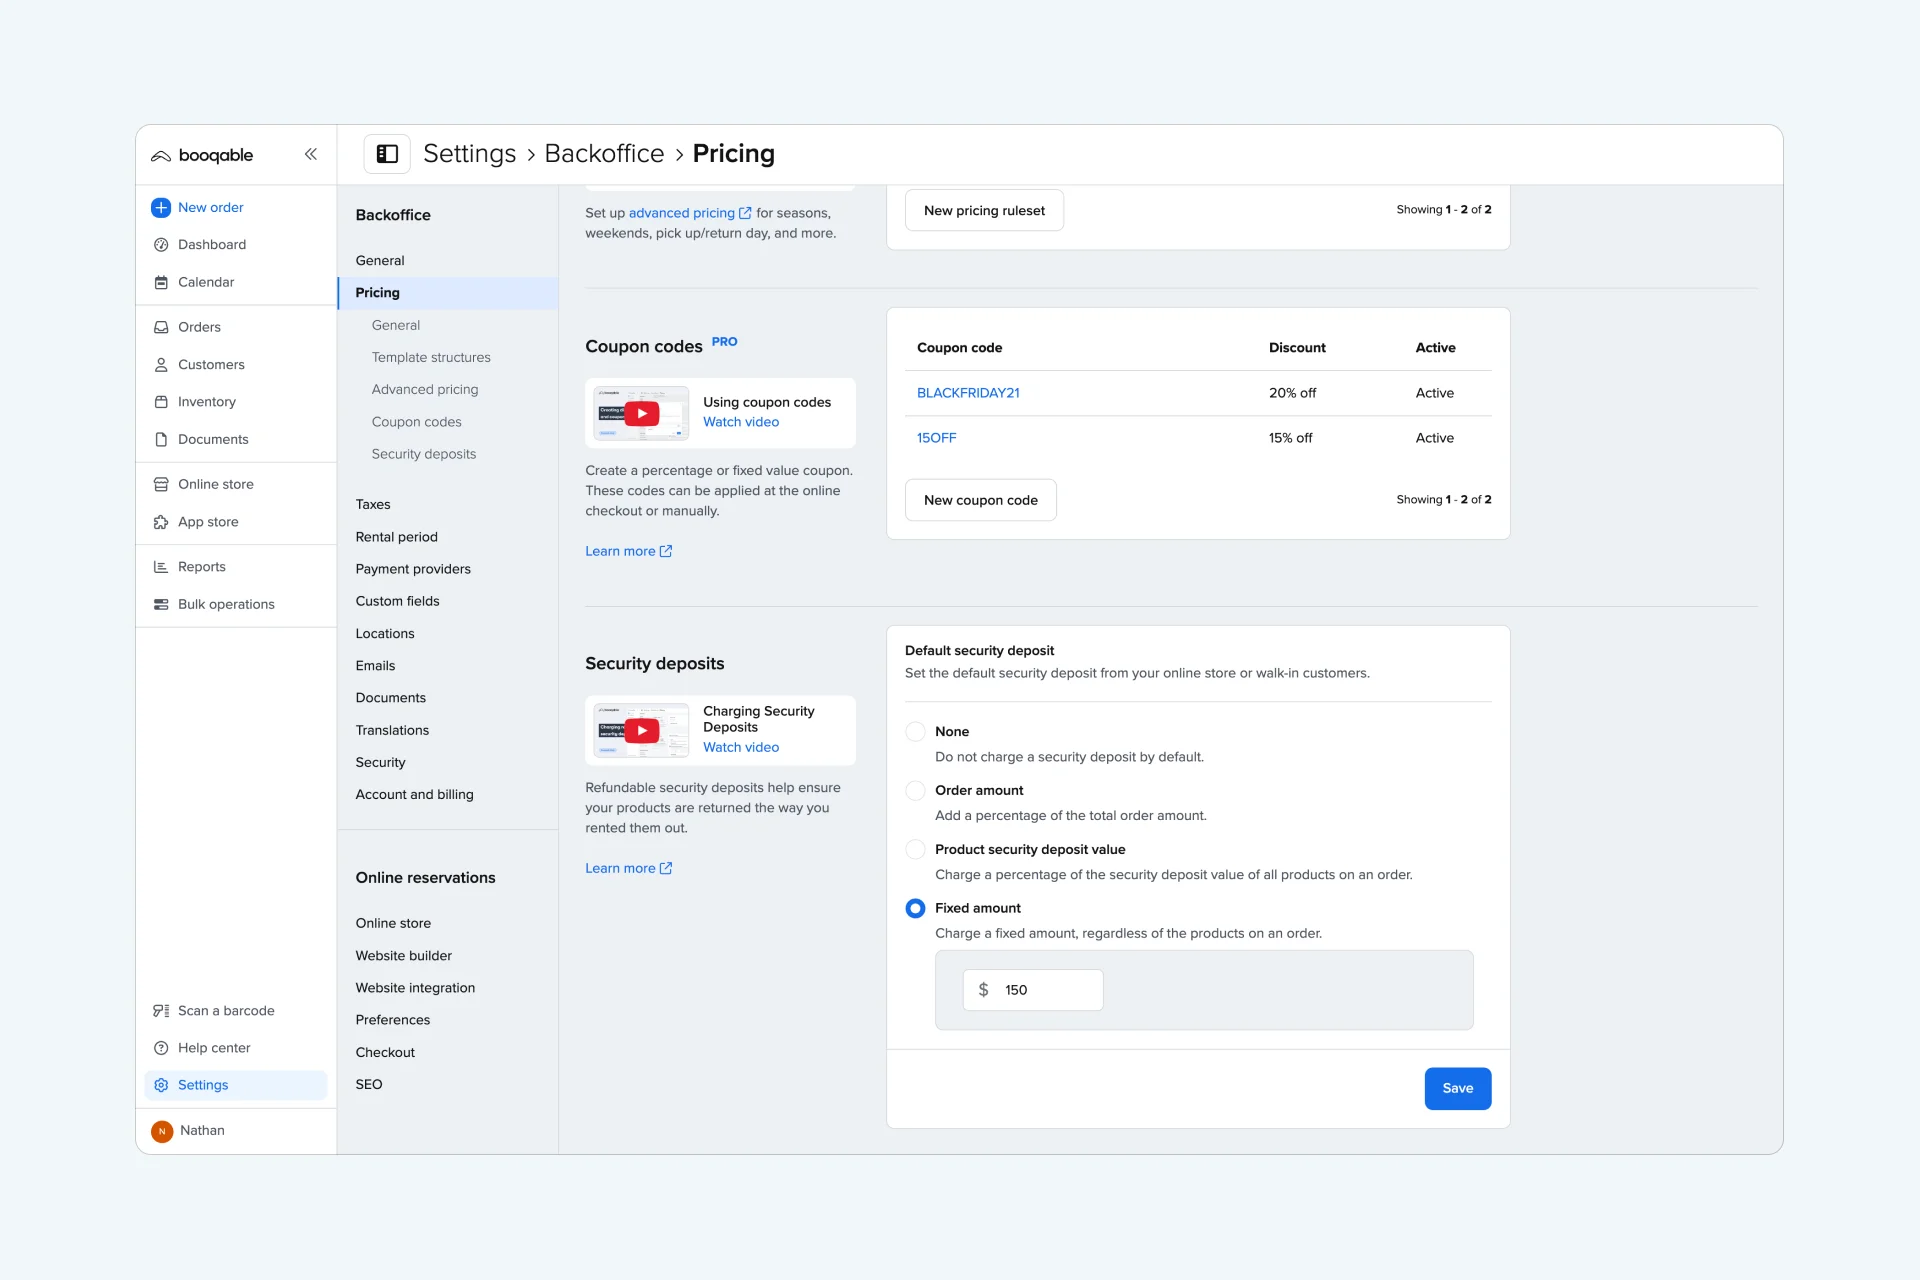
Task: Open SEO settings
Action: (369, 1085)
